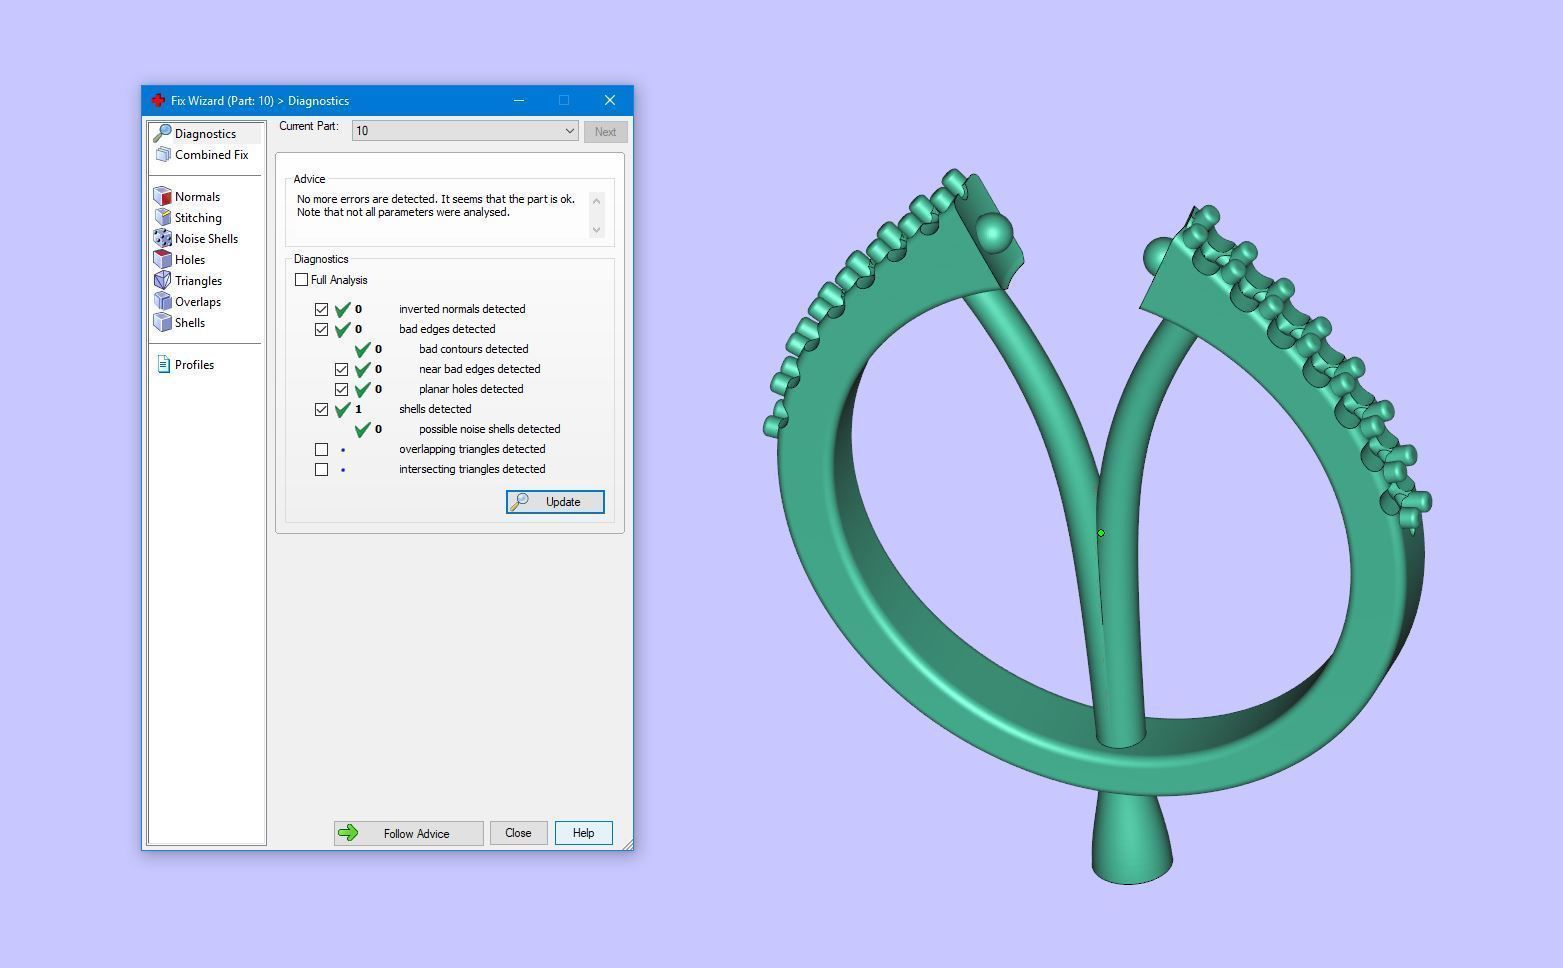The width and height of the screenshot is (1563, 968).
Task: Uncheck bad edges detected checkbox
Action: [321, 329]
